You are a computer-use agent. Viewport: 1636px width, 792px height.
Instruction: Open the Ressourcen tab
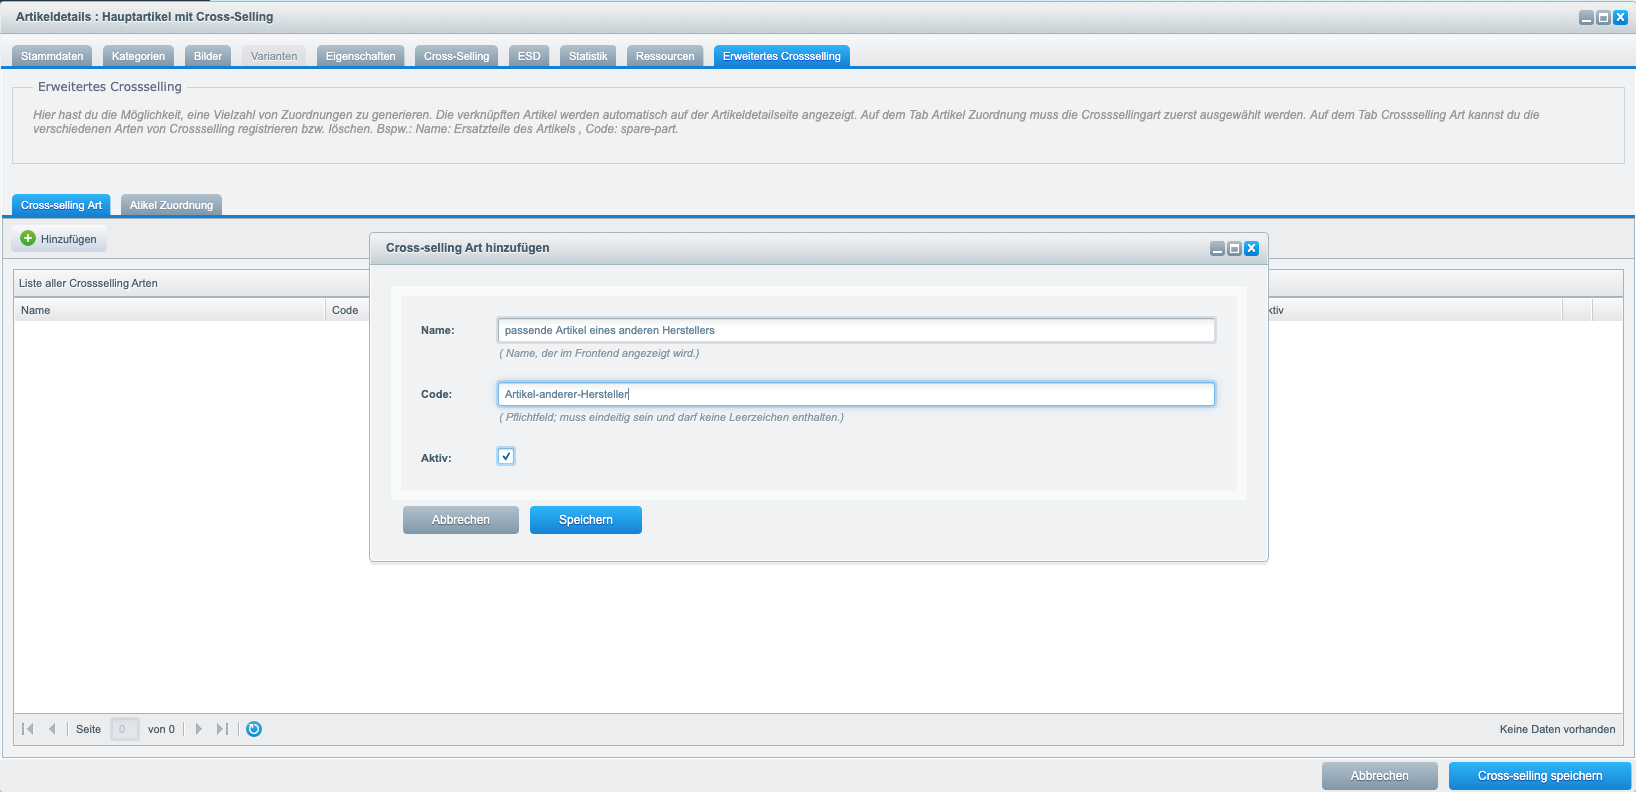point(665,56)
